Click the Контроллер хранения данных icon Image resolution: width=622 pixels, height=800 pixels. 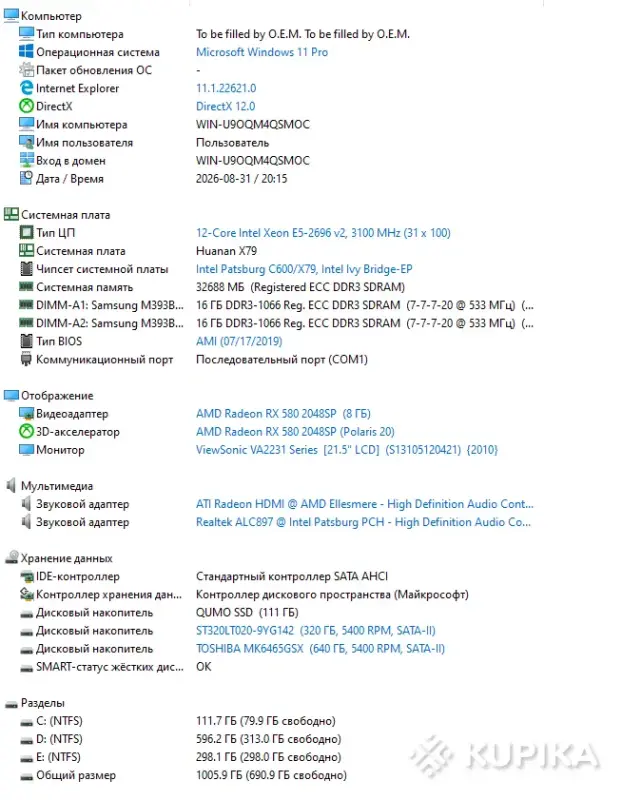coord(26,594)
